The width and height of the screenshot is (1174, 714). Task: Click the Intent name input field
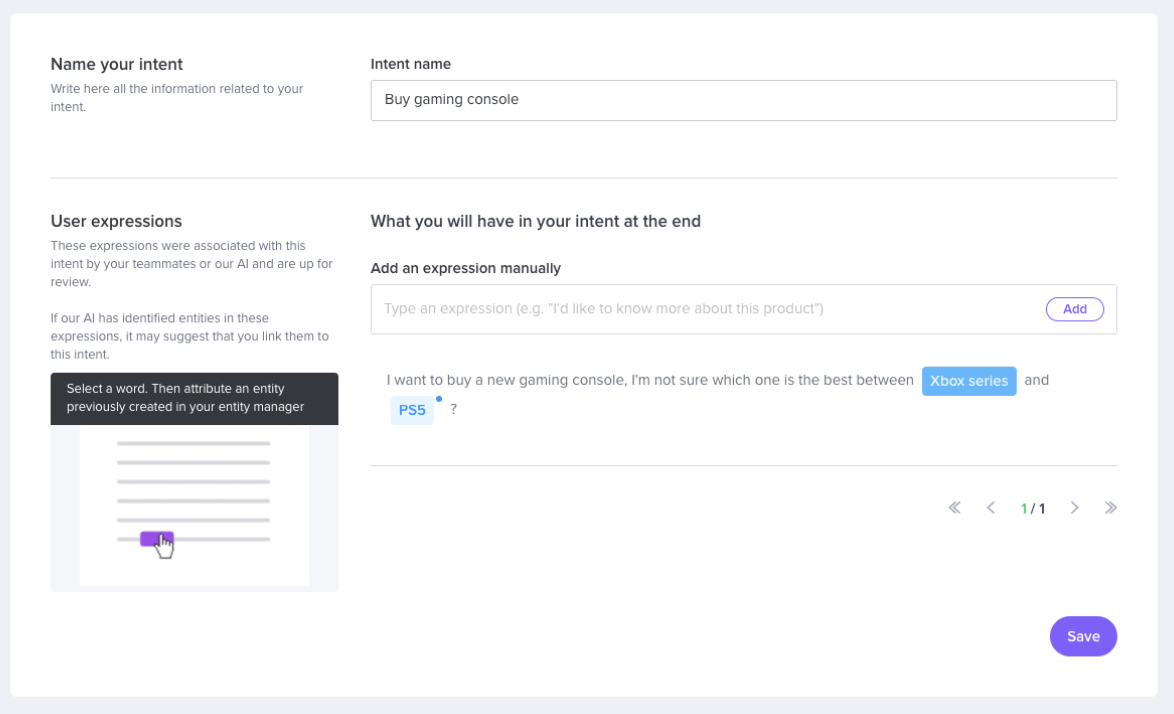[x=743, y=100]
